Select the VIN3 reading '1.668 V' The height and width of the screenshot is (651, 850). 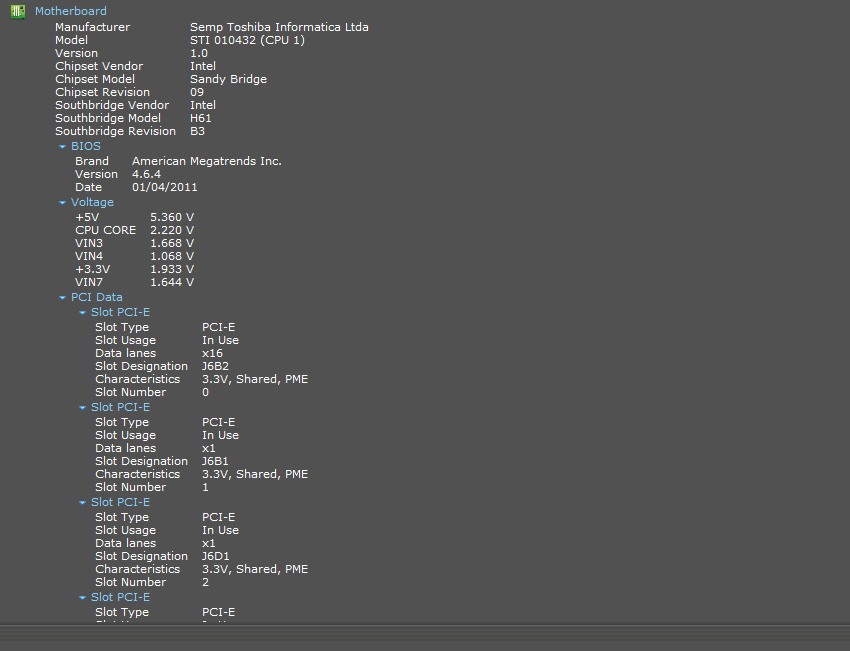coord(172,243)
